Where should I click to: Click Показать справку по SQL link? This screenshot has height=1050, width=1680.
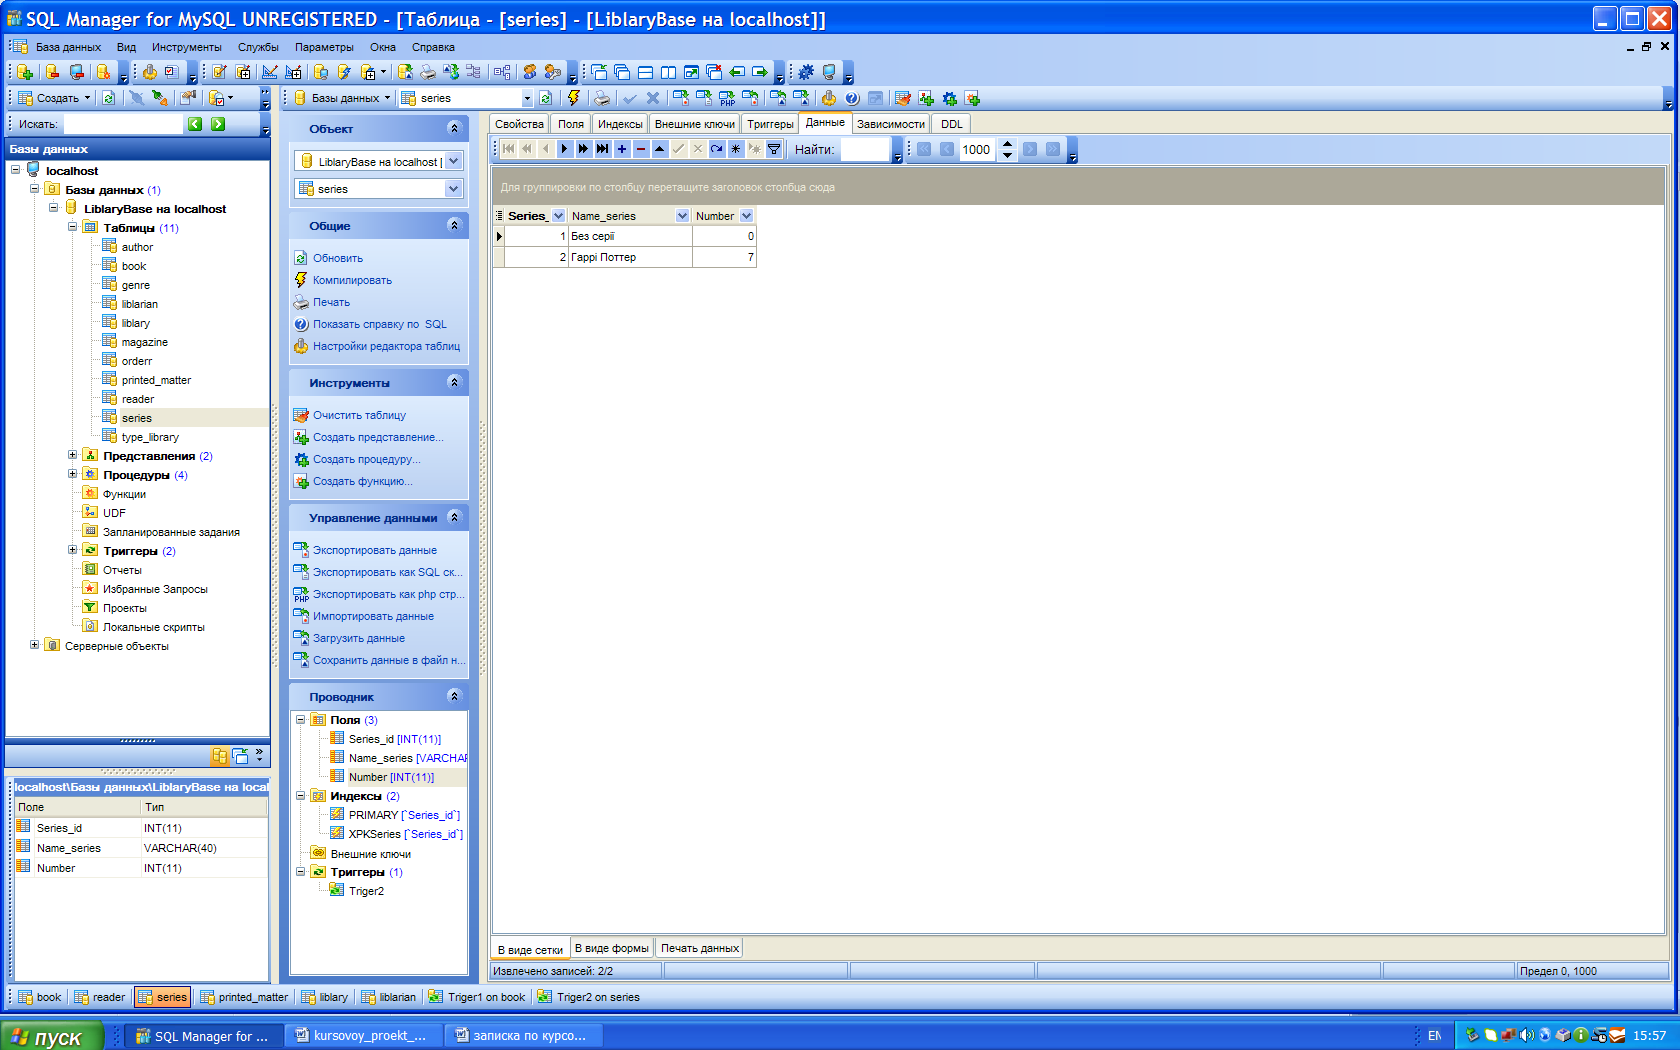[x=380, y=324]
